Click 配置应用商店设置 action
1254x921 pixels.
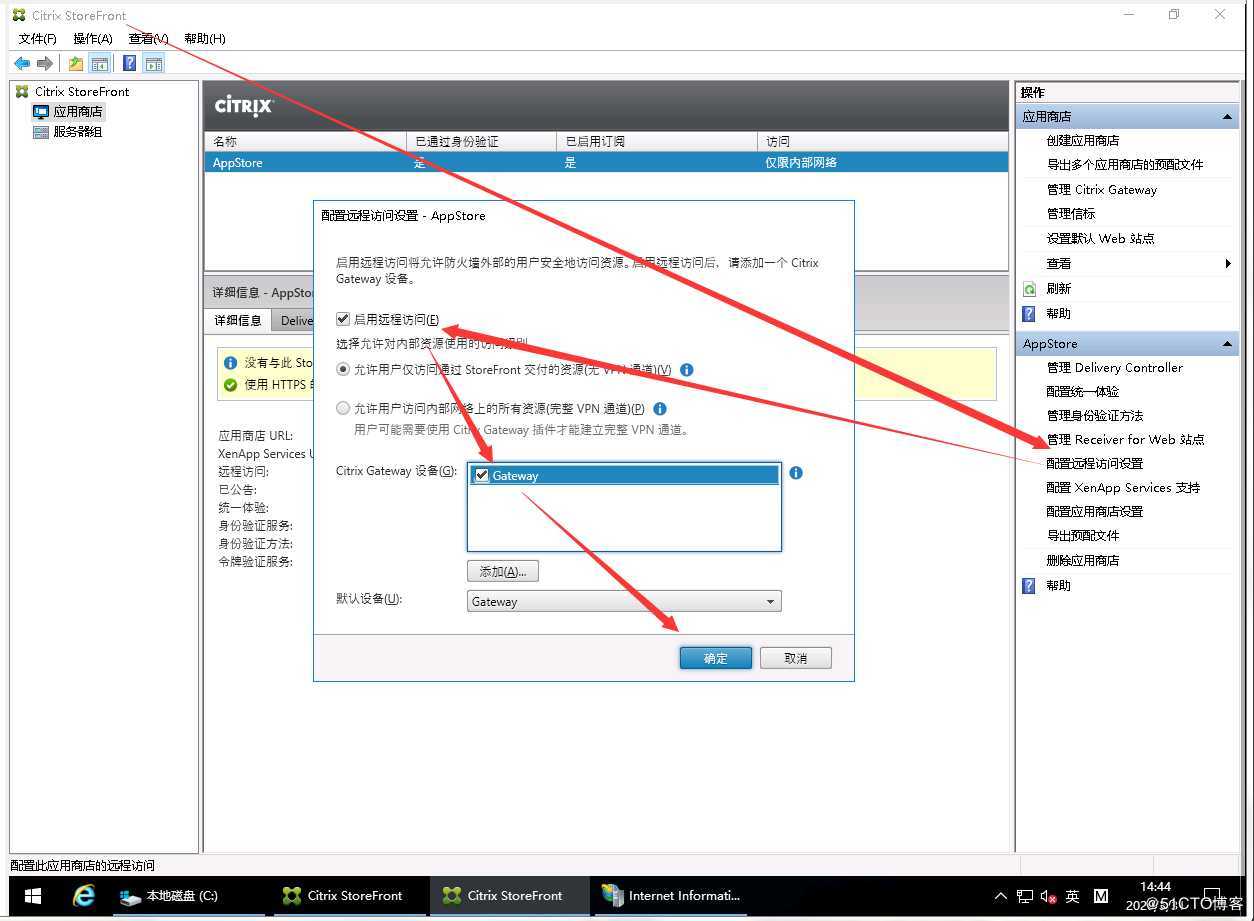tap(1095, 512)
